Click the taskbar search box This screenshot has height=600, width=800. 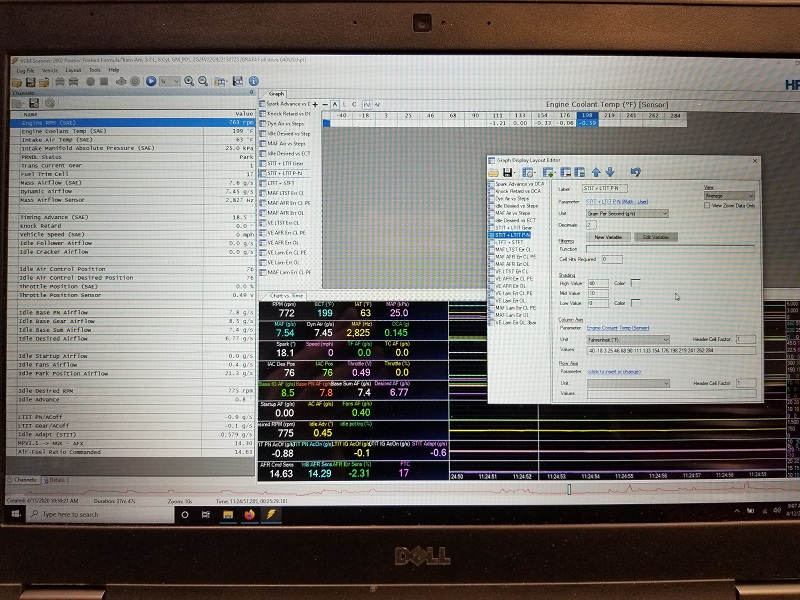tap(100, 514)
